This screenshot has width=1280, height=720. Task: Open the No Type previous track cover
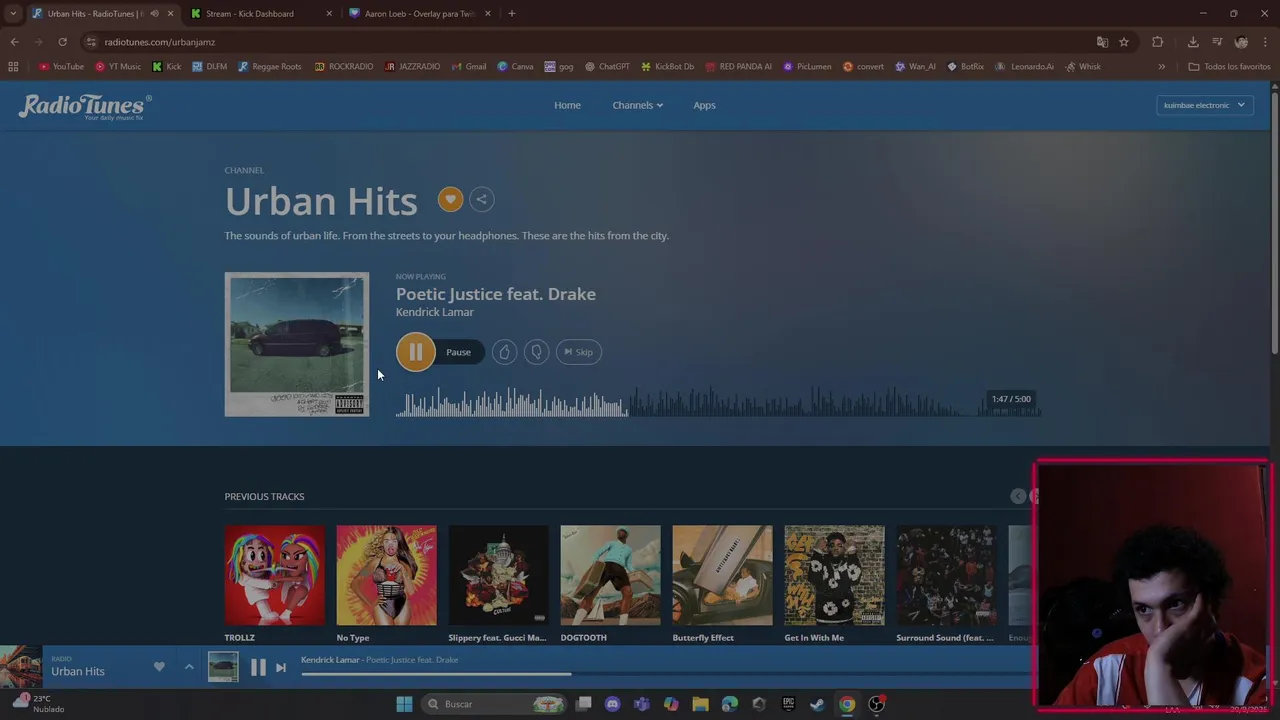[386, 575]
